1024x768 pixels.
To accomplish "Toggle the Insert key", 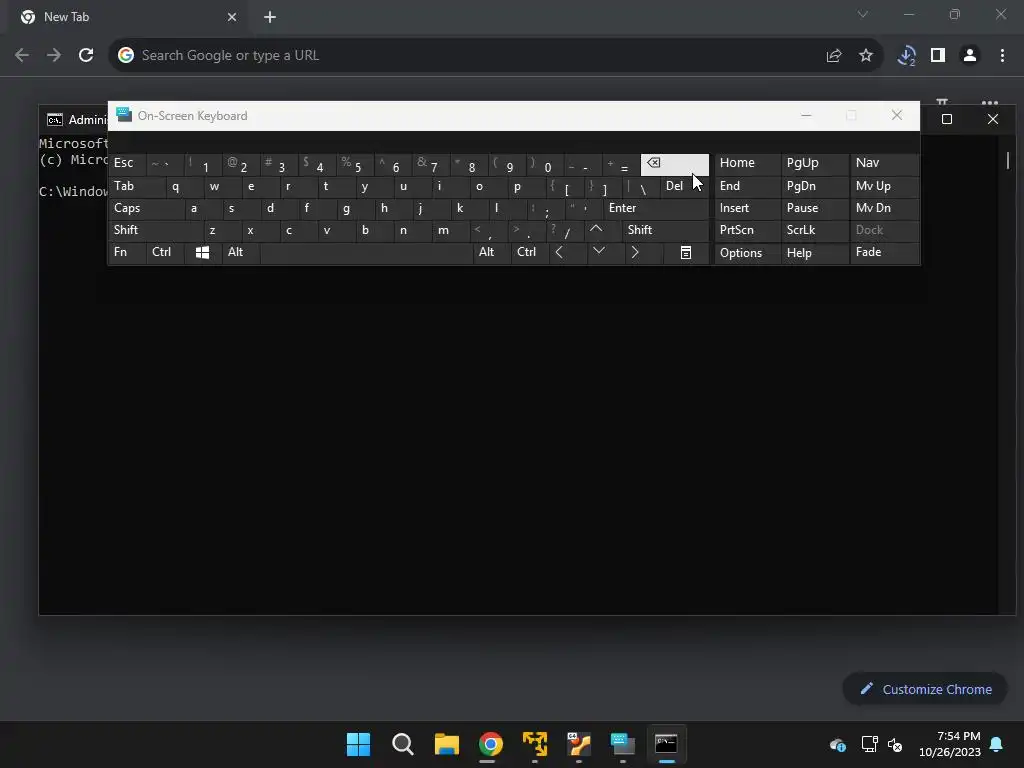I will [748, 208].
